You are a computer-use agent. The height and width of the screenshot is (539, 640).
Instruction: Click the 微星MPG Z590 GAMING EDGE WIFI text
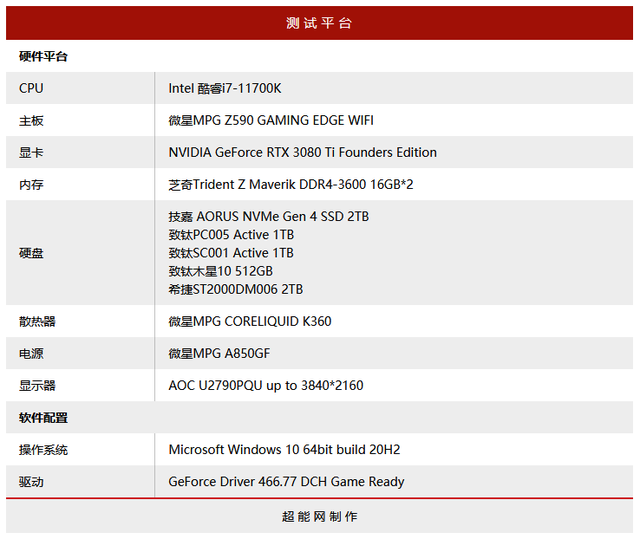271,121
